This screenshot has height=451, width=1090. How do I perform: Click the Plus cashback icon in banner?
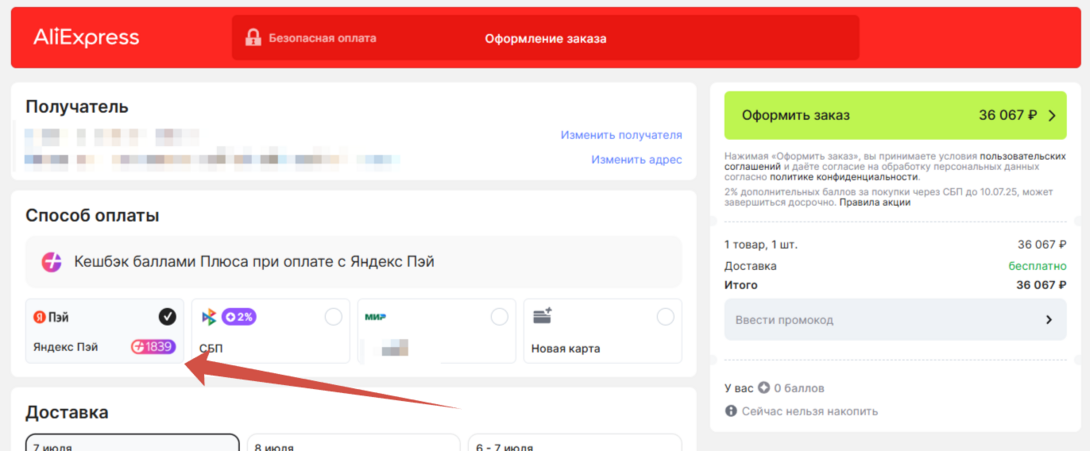52,262
